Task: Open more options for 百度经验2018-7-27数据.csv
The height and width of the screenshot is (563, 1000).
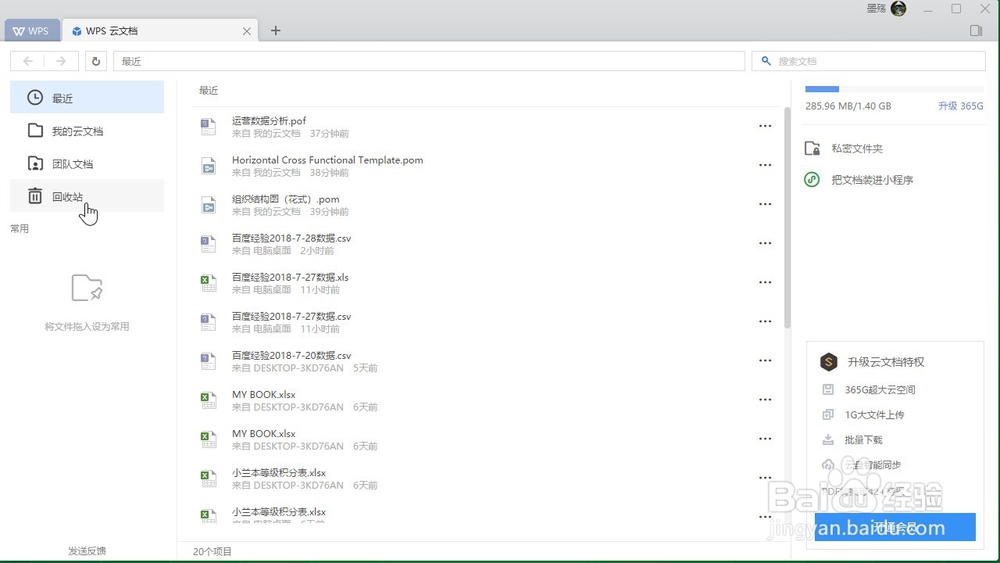Action: coord(765,321)
